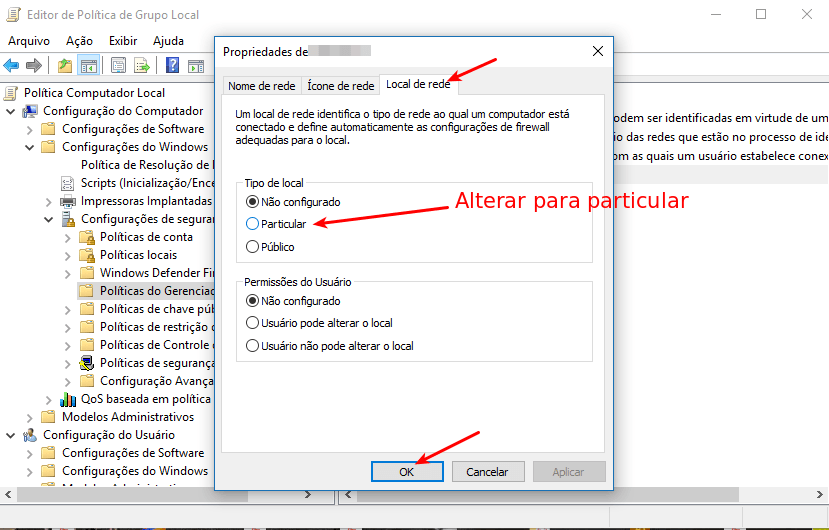829x530 pixels.
Task: Click the Scripts (Inicialização) icon
Action: 68,183
